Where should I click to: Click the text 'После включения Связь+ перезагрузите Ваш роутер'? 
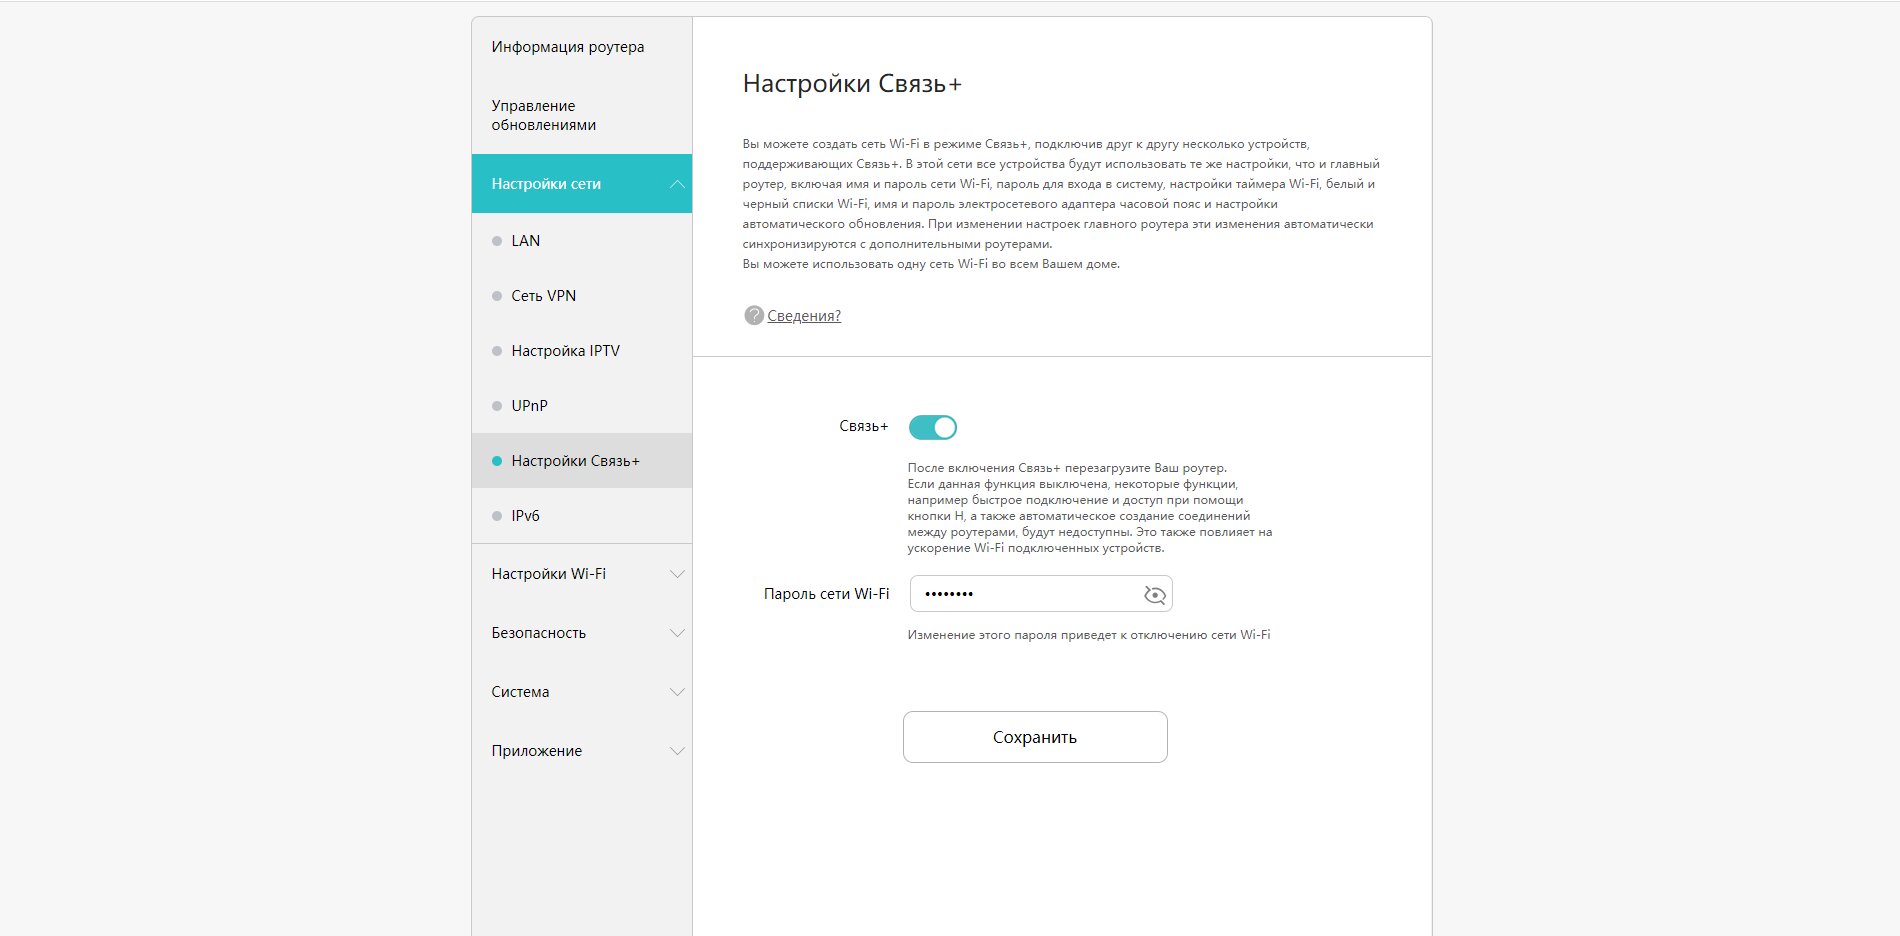pos(1067,468)
